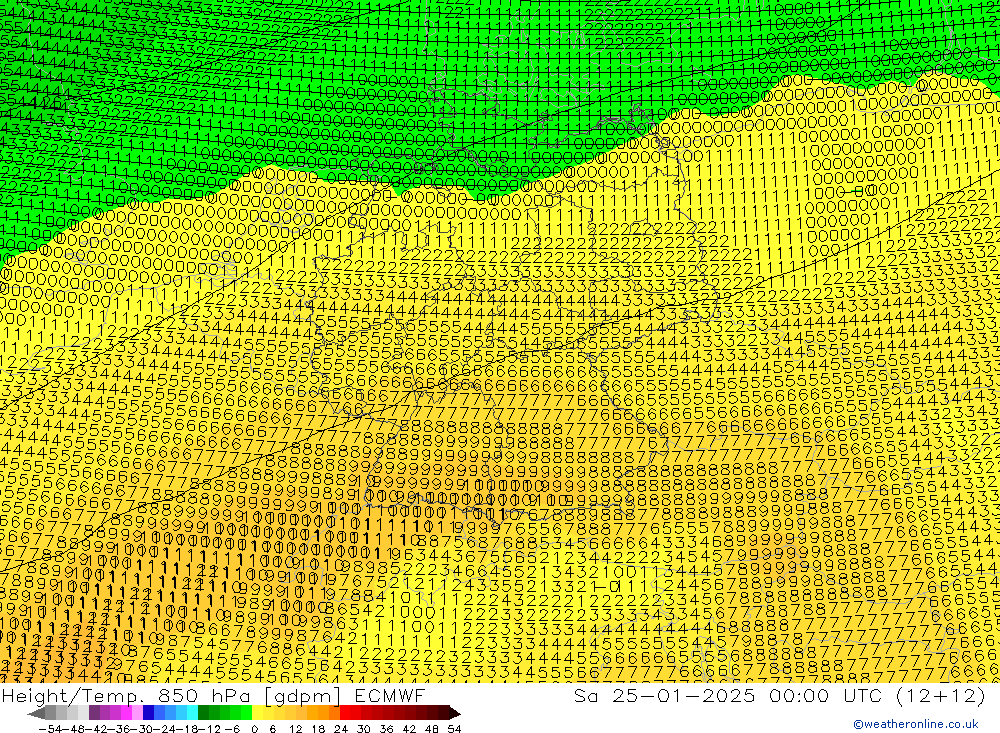Click the 'Sa 25-01-2025 00:00 UTC (12+12)' date label
Image resolution: width=1000 pixels, height=733 pixels.
[x=779, y=695]
